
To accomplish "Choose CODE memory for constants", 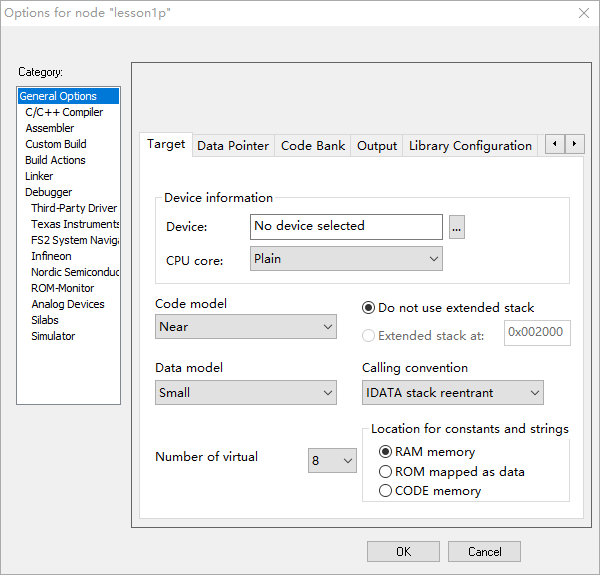I will click(429, 491).
